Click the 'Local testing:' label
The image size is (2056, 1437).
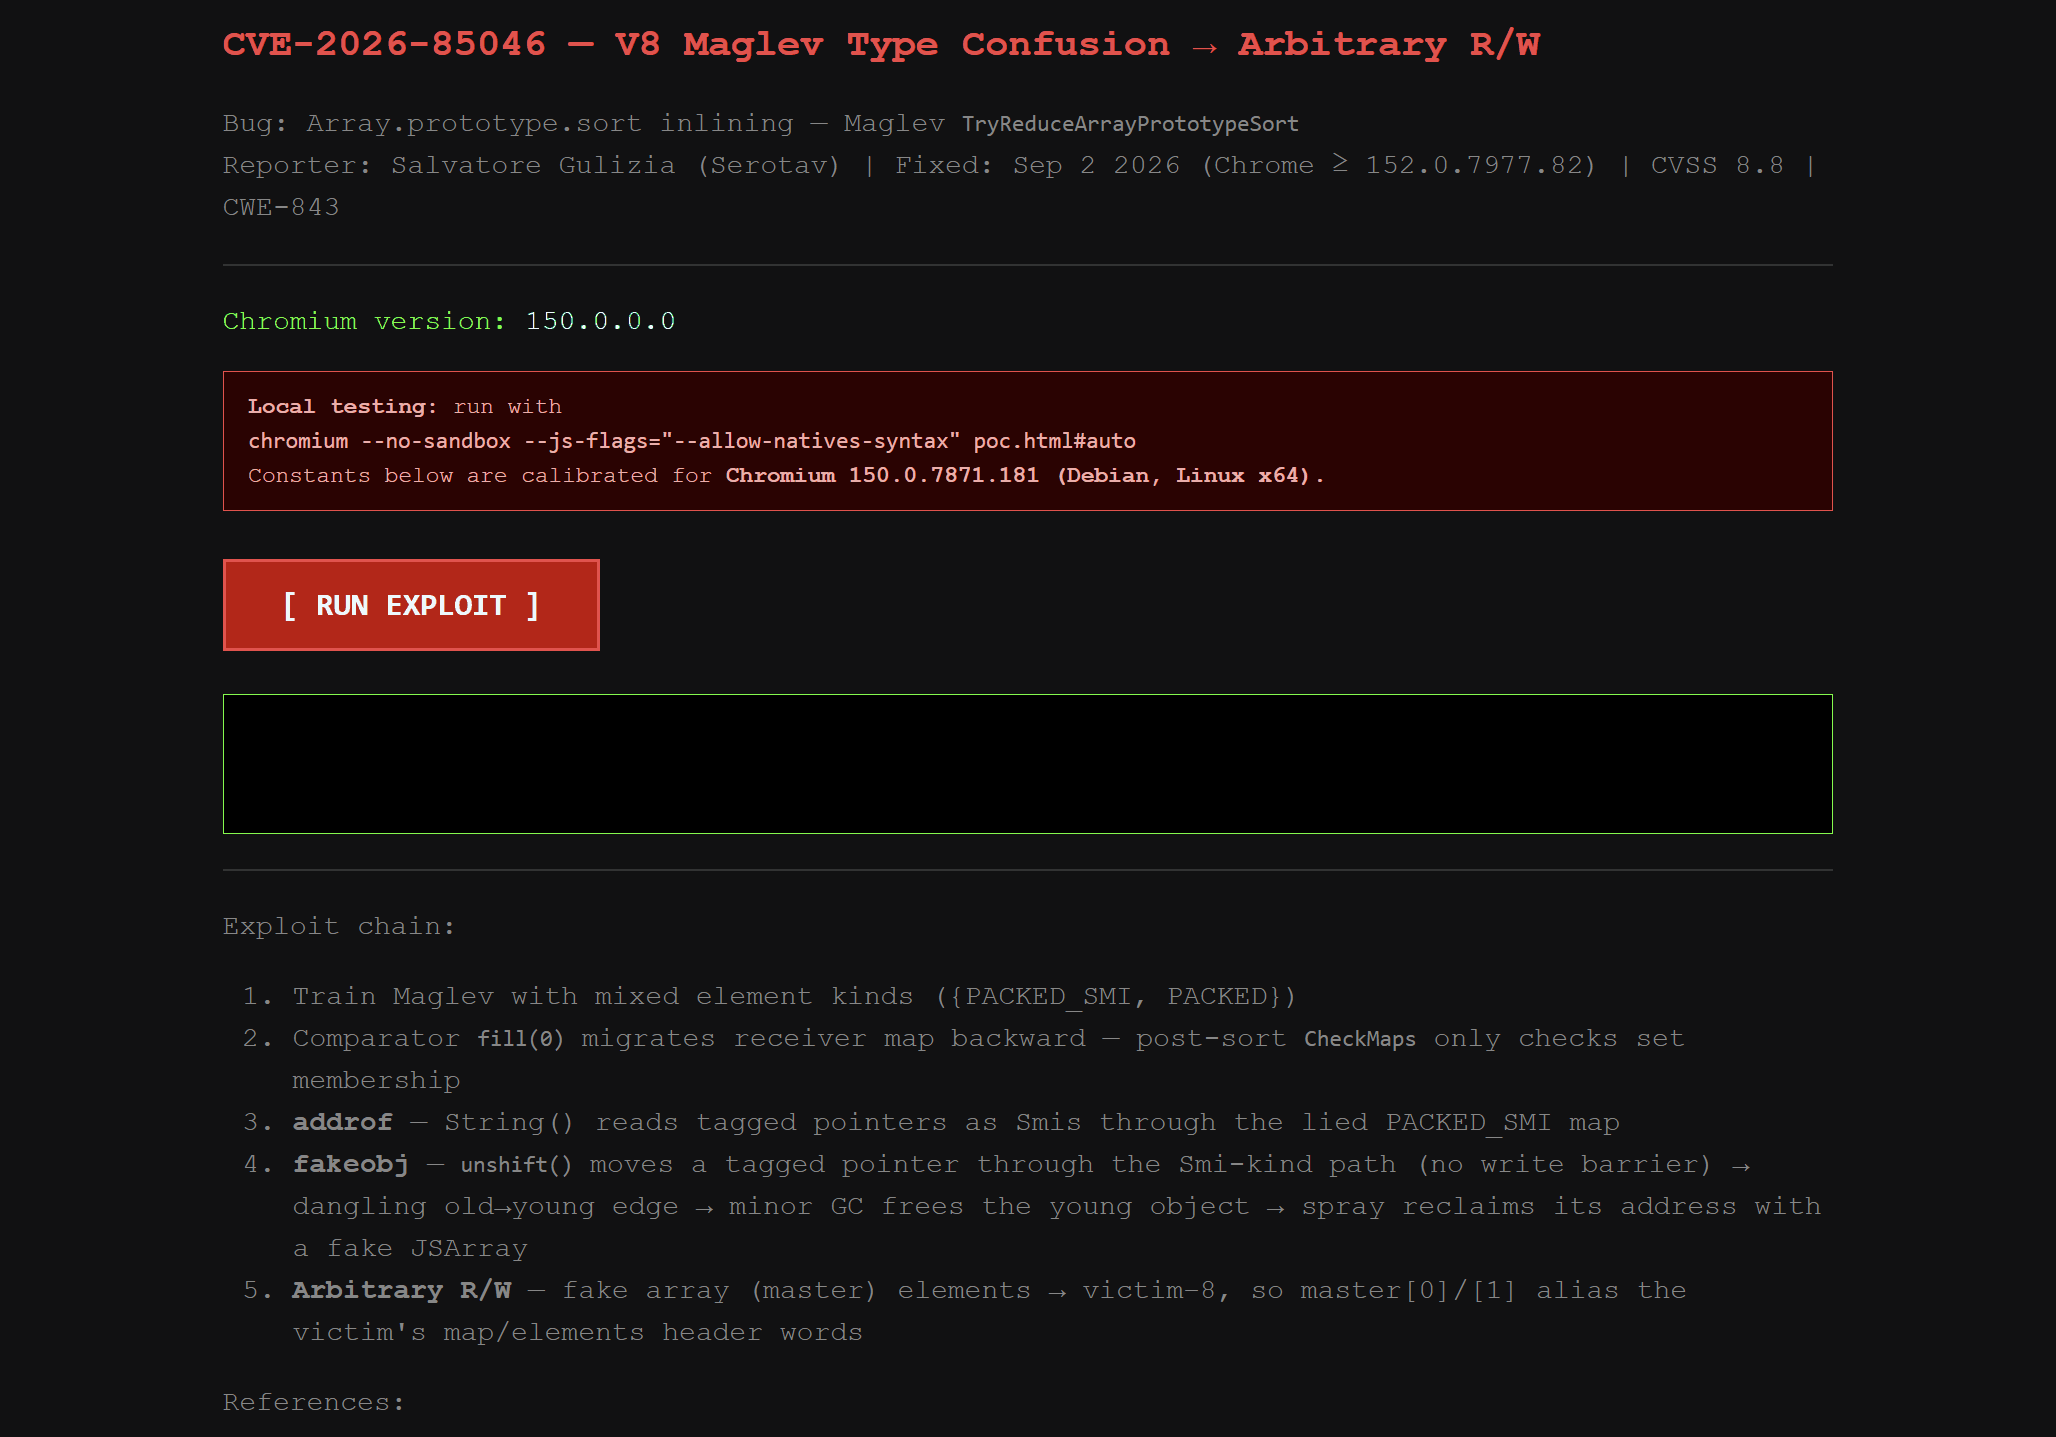pos(342,407)
